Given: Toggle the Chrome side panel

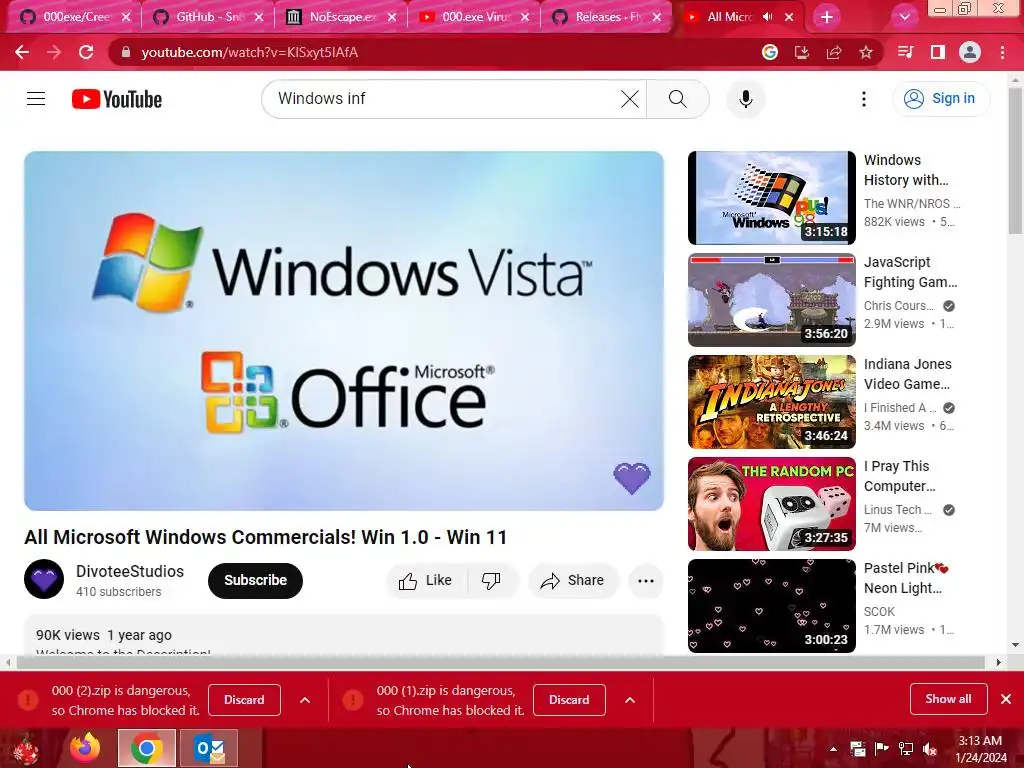Looking at the screenshot, I should click(938, 52).
